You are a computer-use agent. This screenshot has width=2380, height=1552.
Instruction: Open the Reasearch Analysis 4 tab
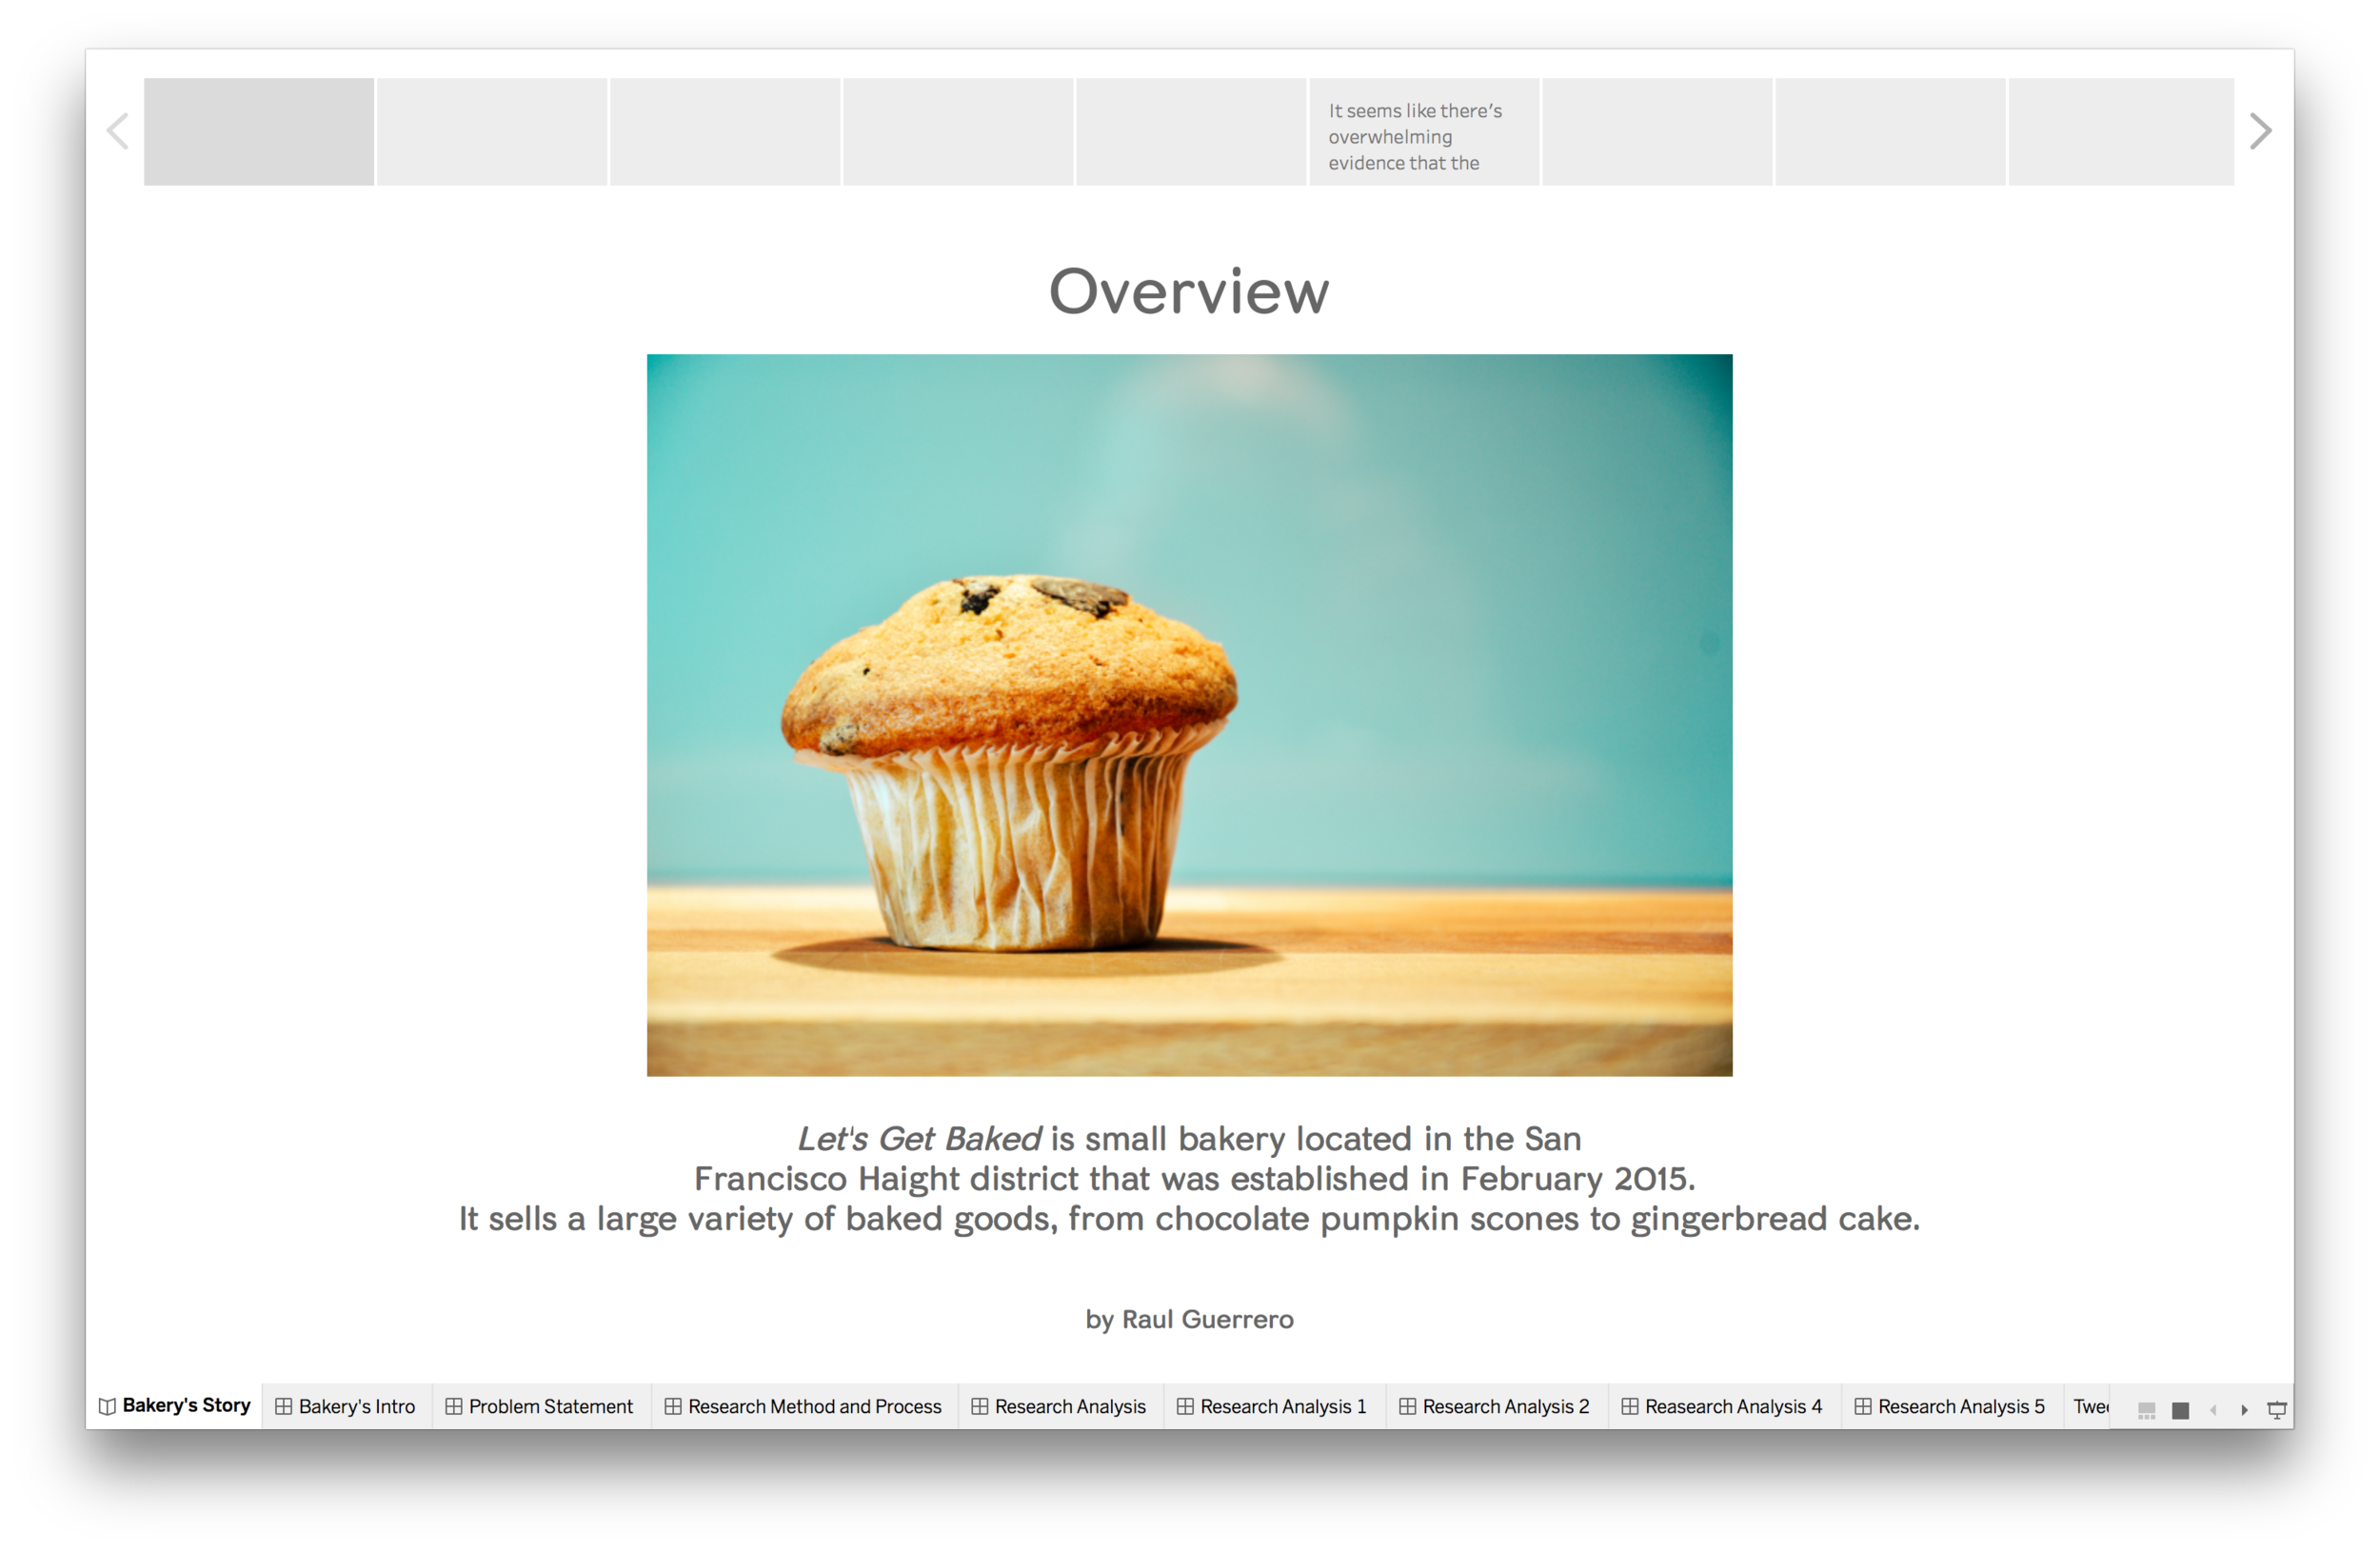1723,1406
